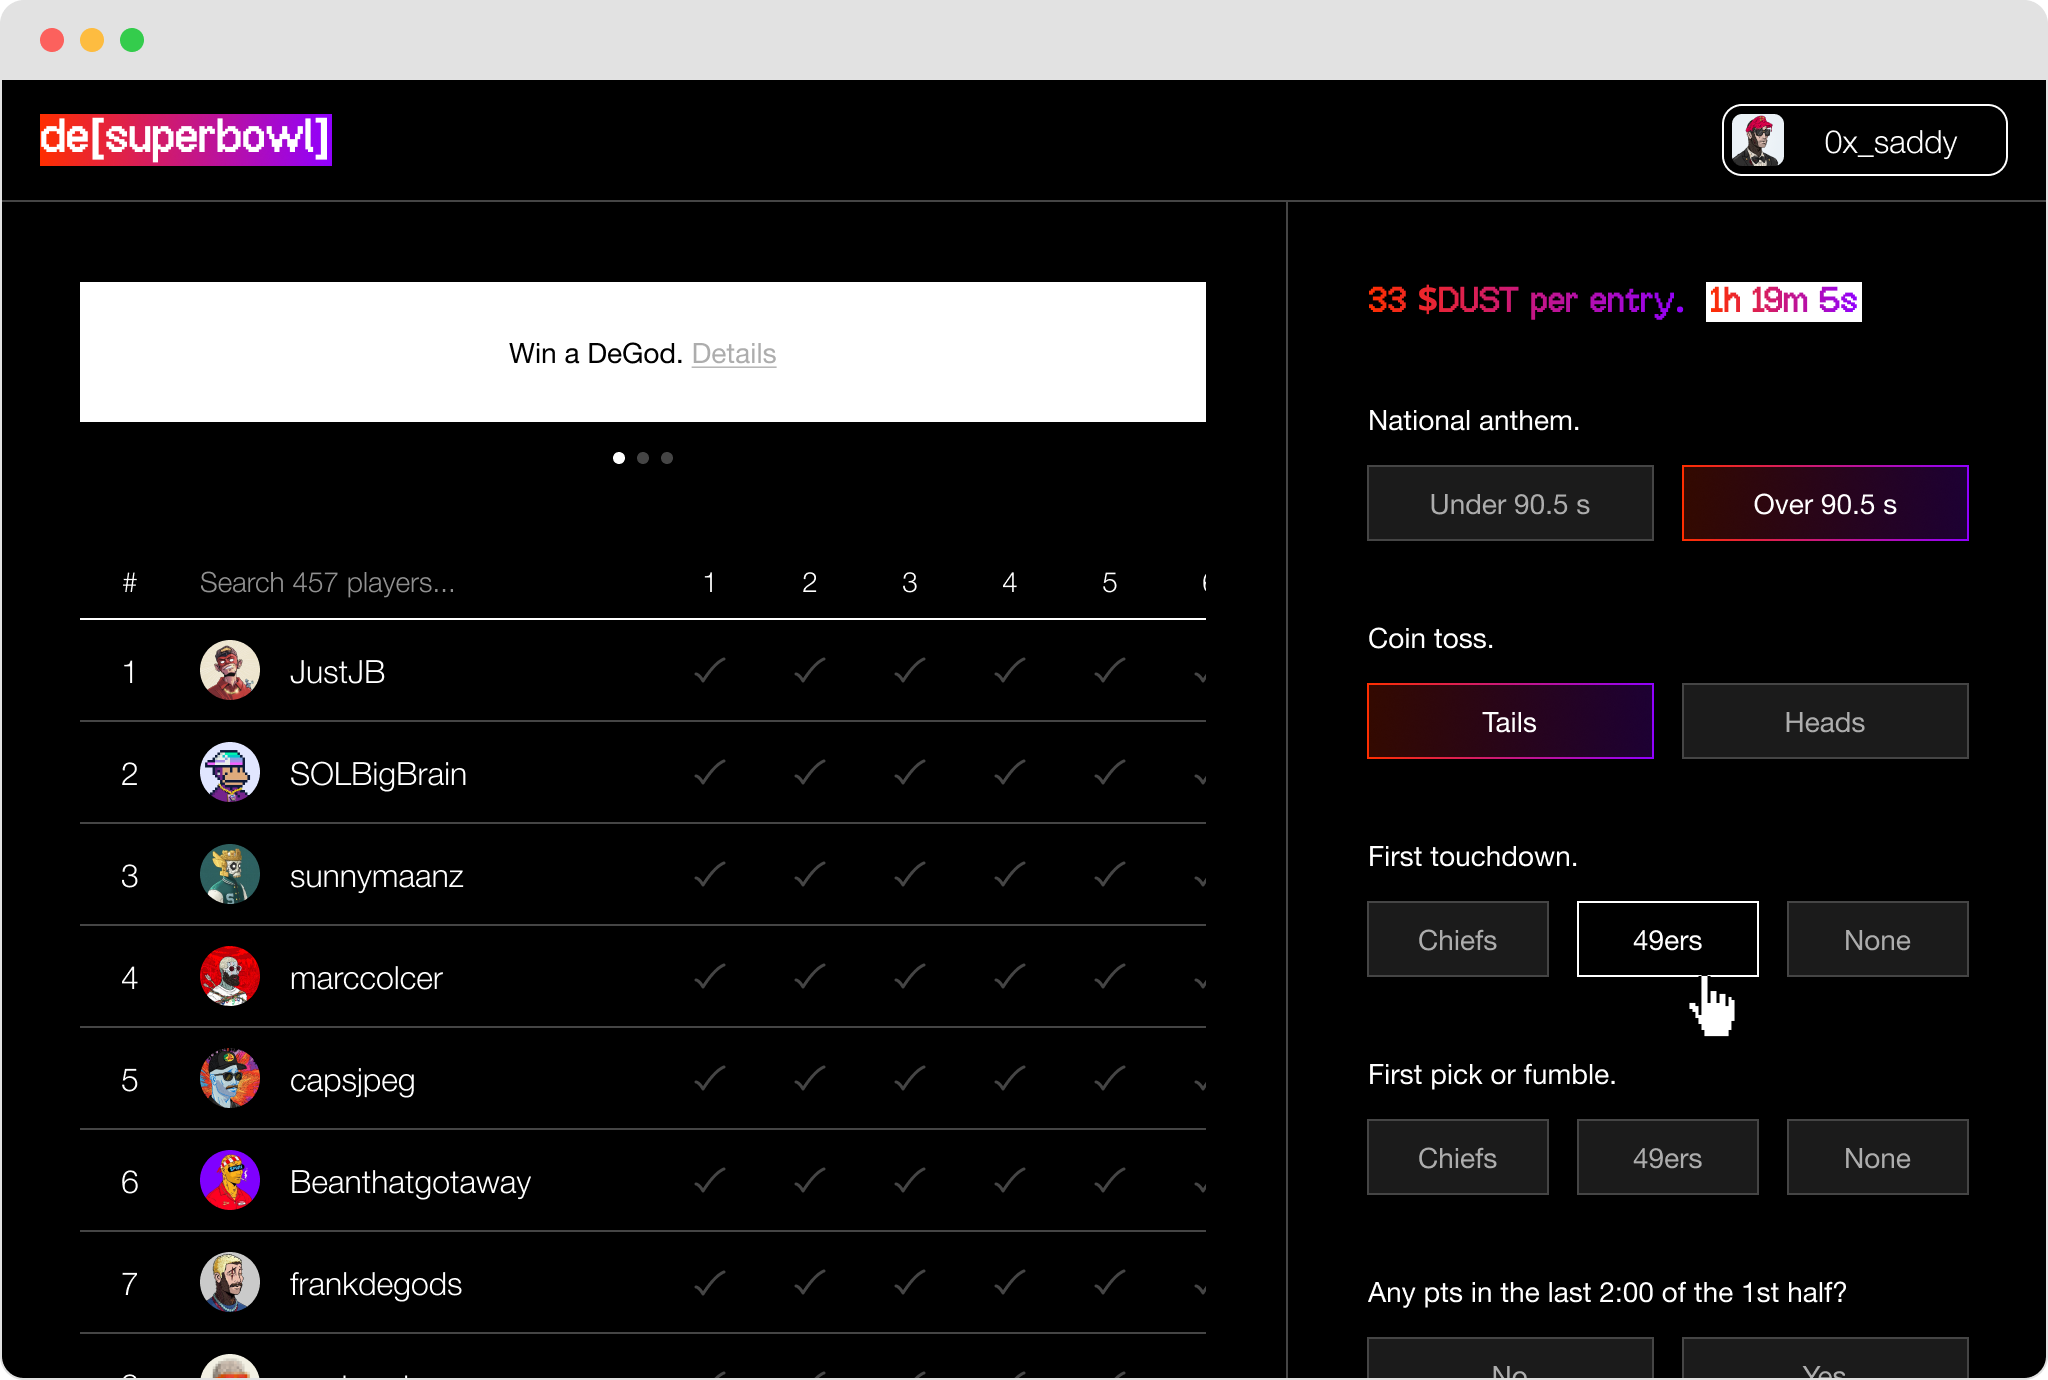Click frankdegods's checkmark in column 4

[x=1009, y=1282]
